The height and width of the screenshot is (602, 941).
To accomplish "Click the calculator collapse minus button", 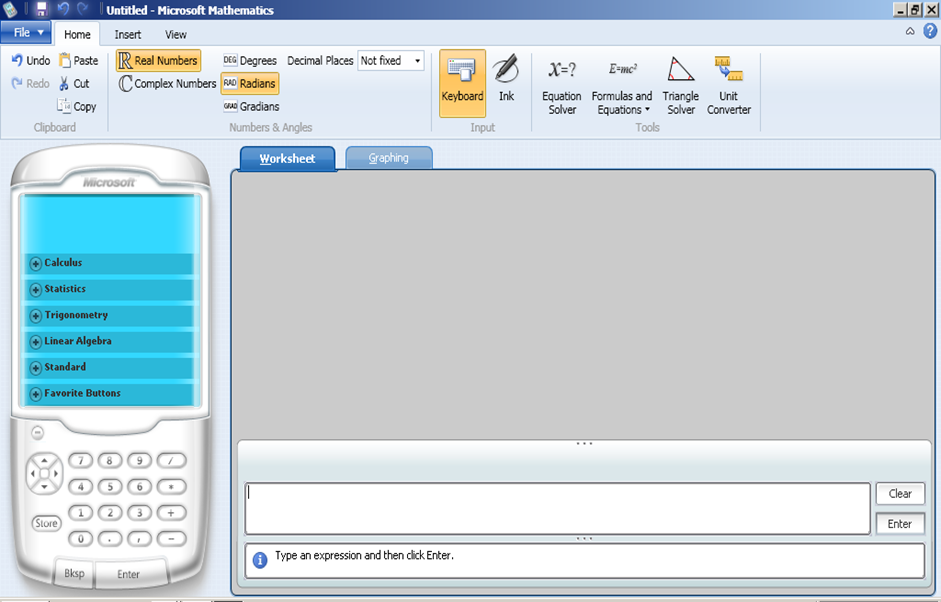I will pyautogui.click(x=38, y=432).
